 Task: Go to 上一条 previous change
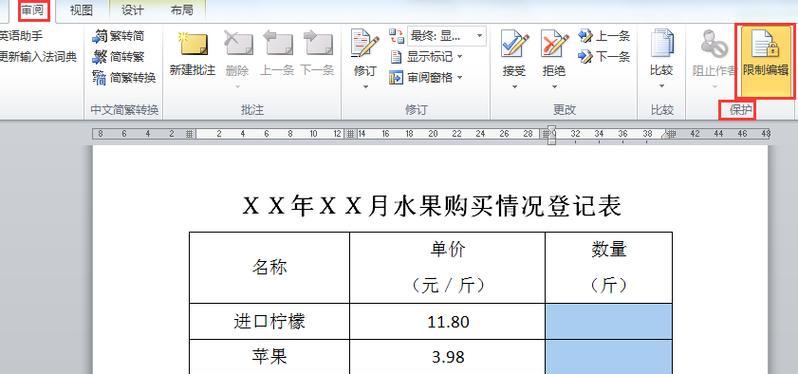(605, 36)
